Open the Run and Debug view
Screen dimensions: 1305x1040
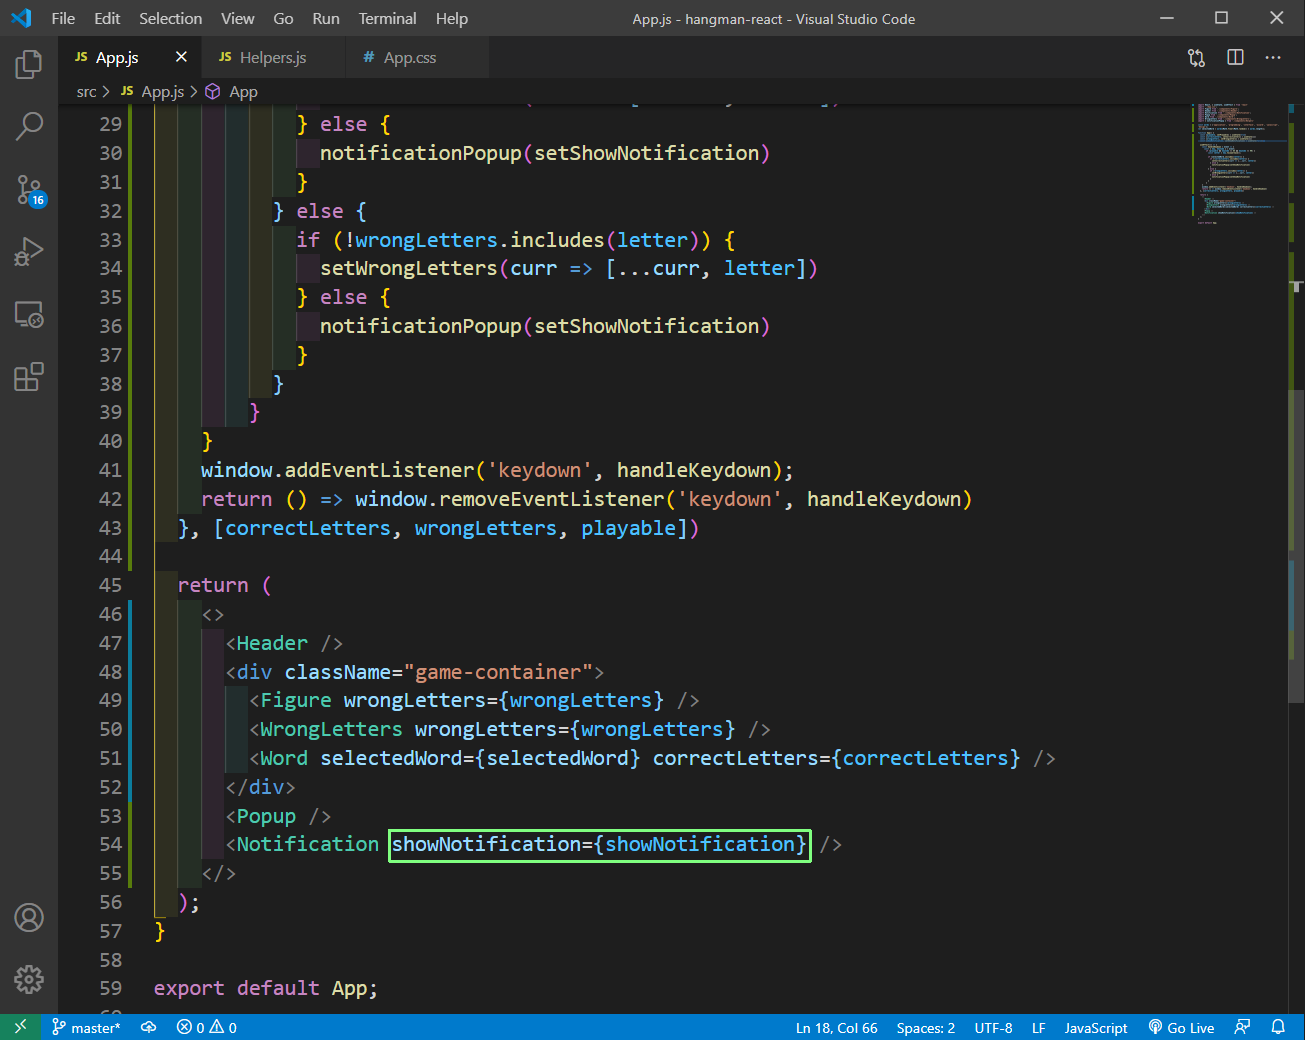(29, 252)
